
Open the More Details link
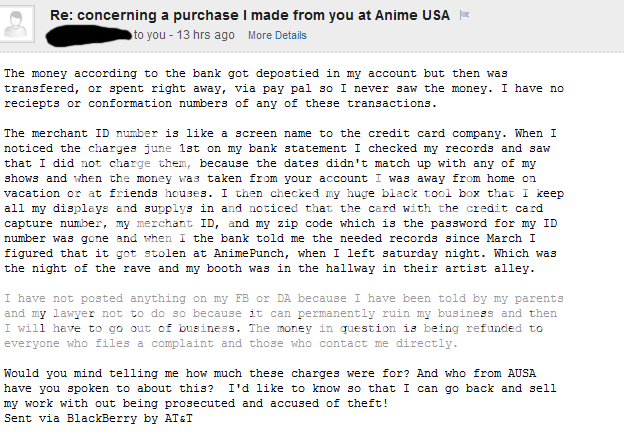277,35
